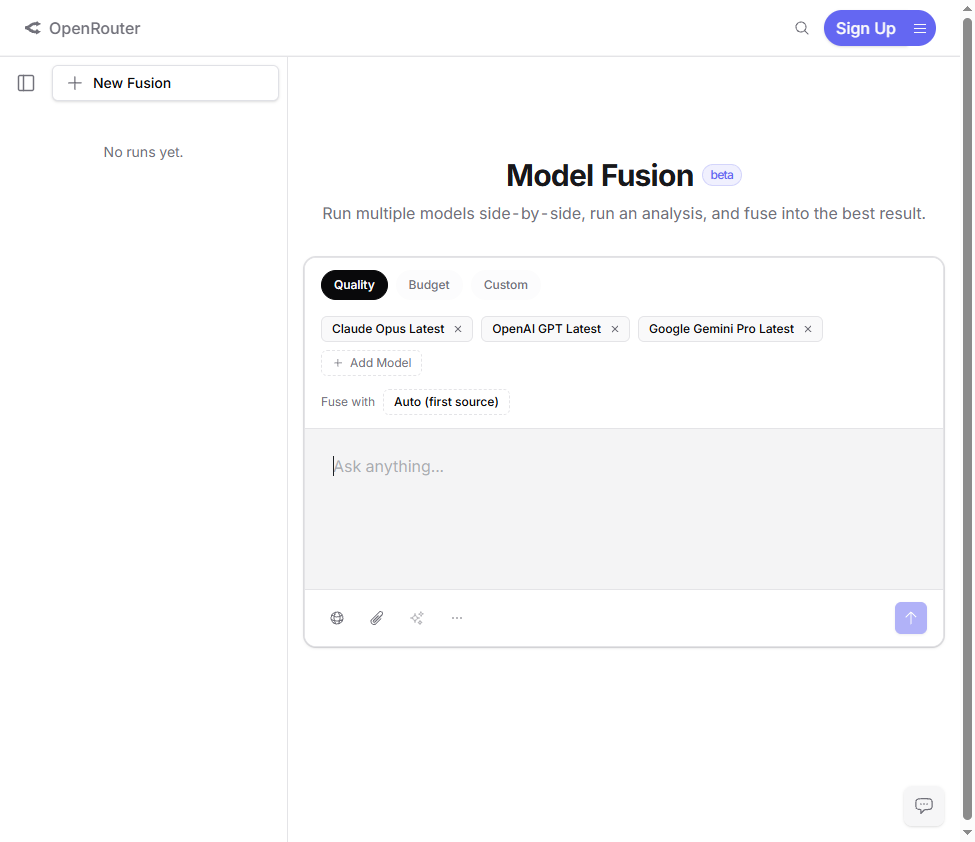
Task: Switch to the Custom preset tab
Action: tap(506, 285)
